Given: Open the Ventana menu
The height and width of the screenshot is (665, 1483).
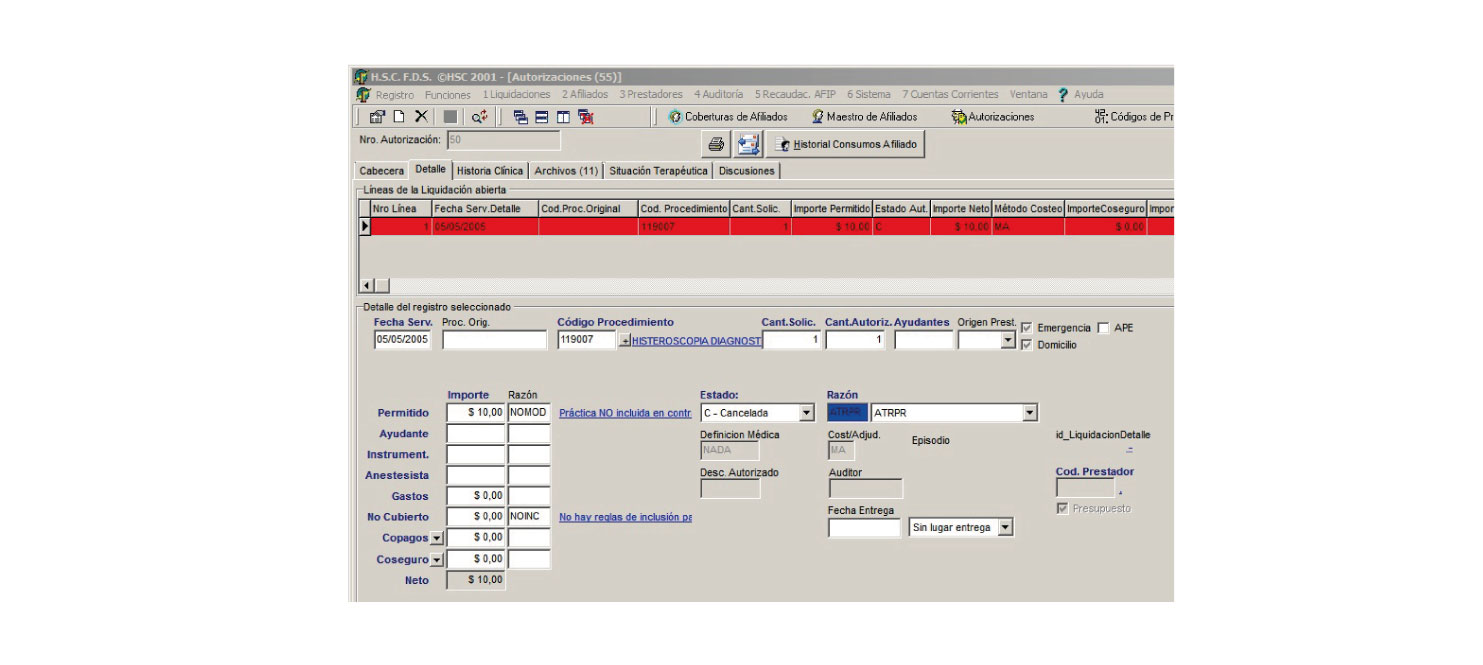Looking at the screenshot, I should [x=1029, y=95].
